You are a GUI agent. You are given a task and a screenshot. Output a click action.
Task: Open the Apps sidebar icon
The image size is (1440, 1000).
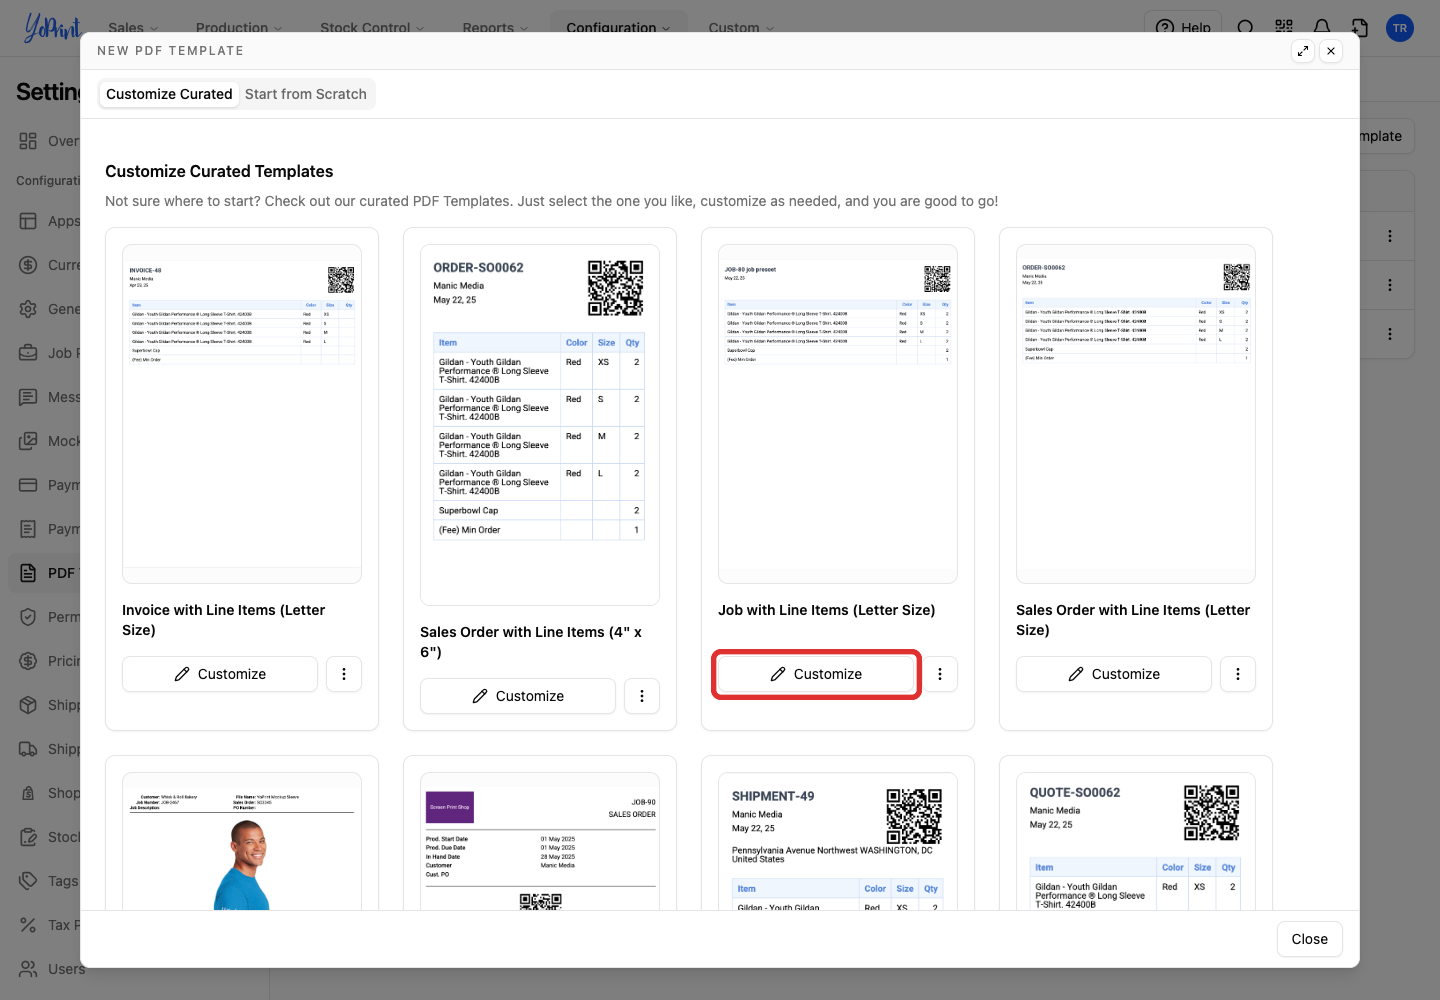click(28, 221)
